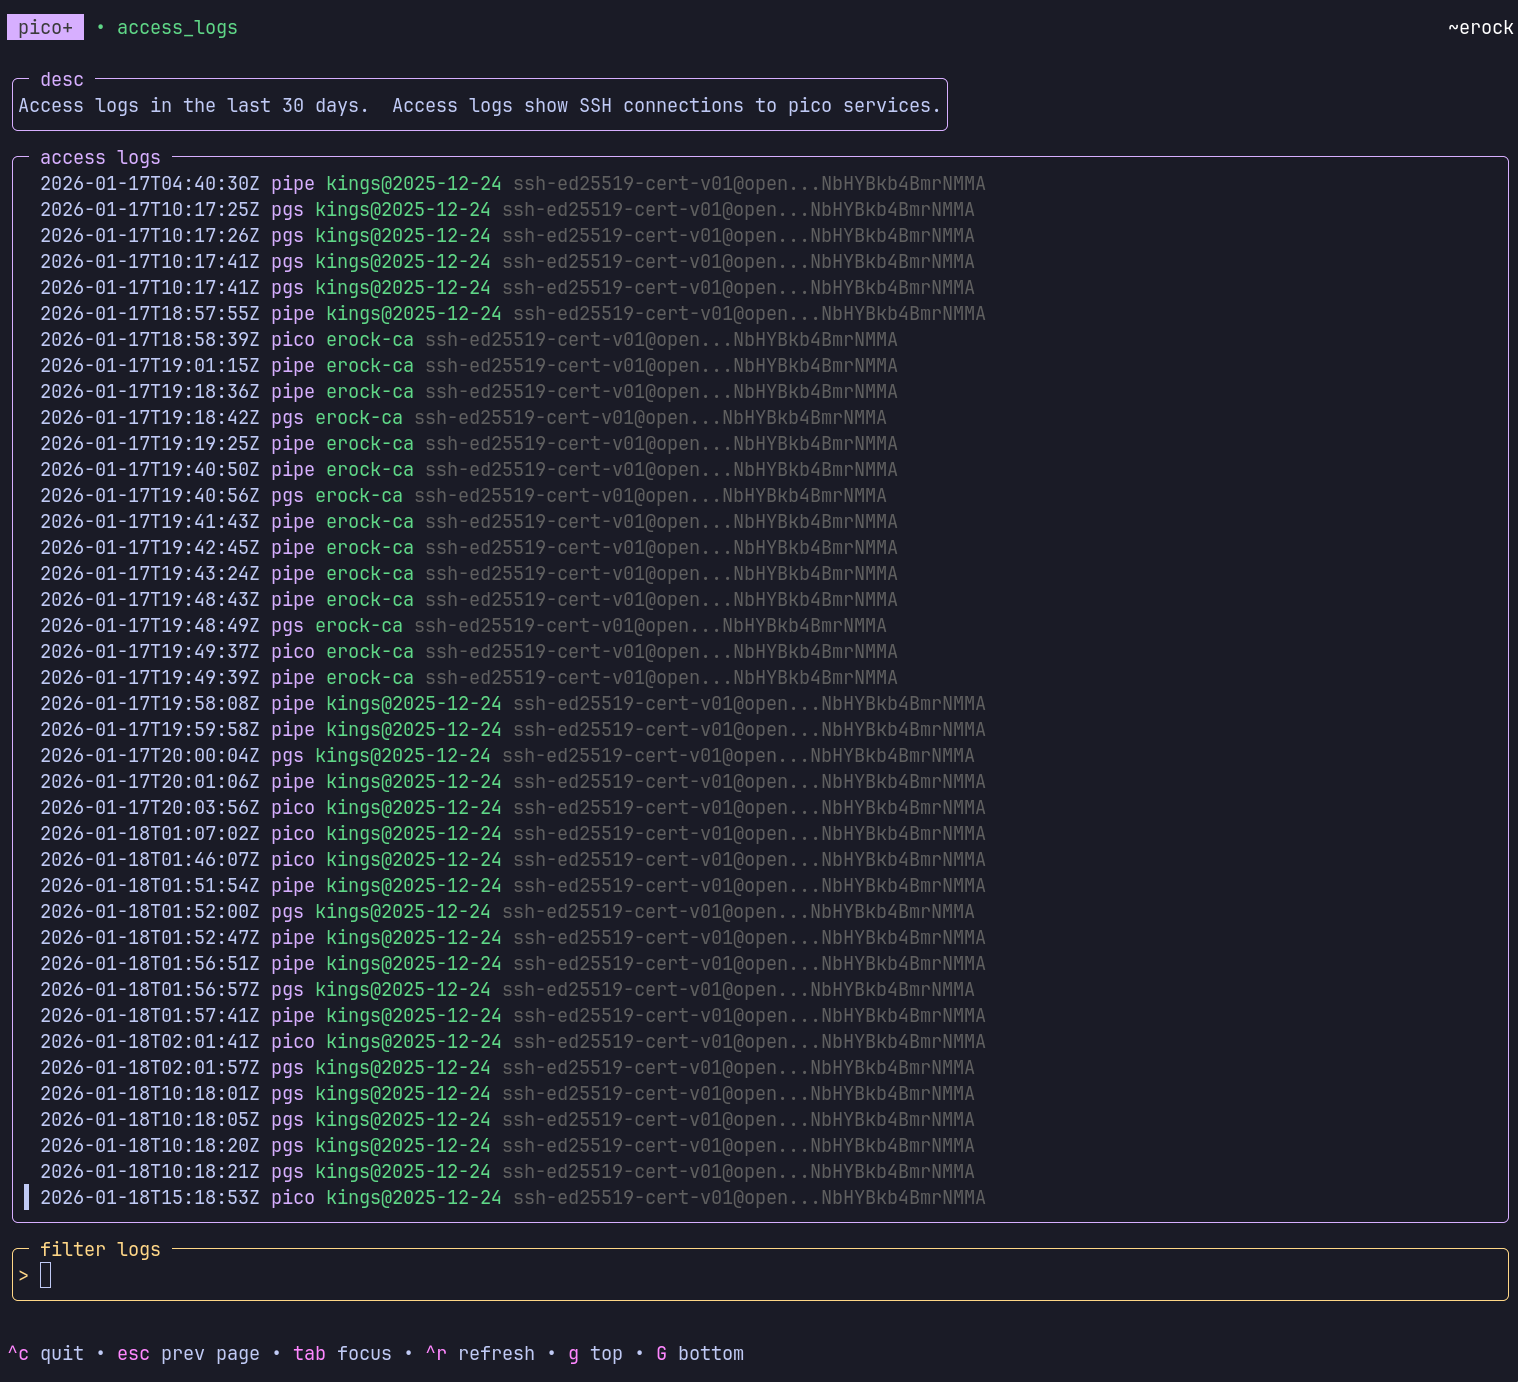Focus the filter logs input field
The image size is (1518, 1382).
[x=760, y=1275]
